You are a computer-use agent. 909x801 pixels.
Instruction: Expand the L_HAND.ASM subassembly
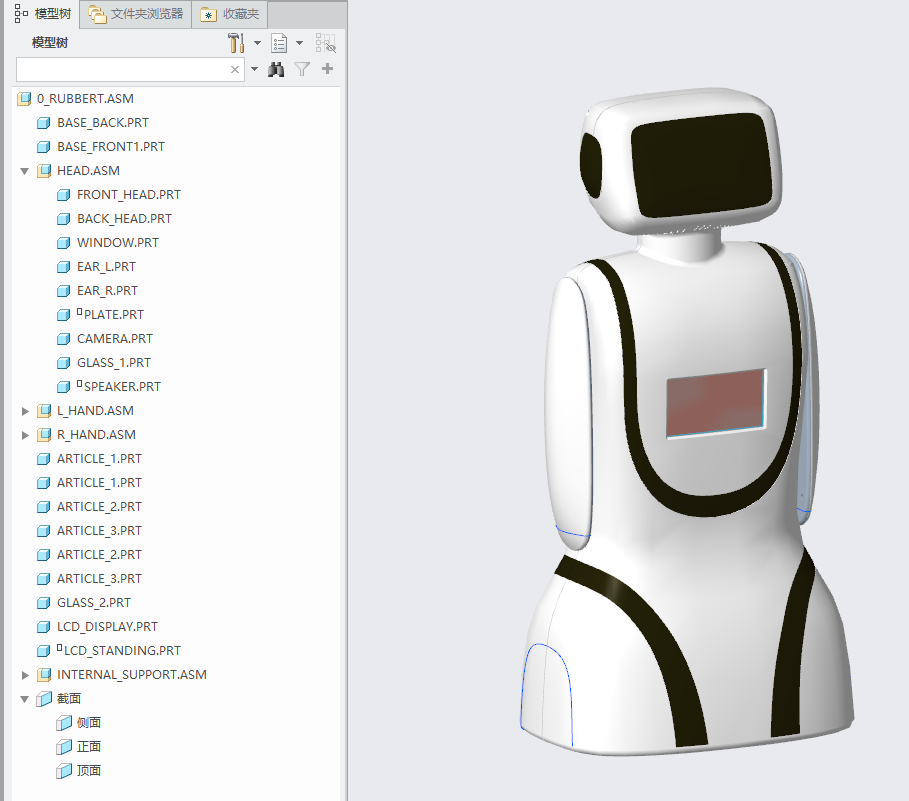point(25,411)
